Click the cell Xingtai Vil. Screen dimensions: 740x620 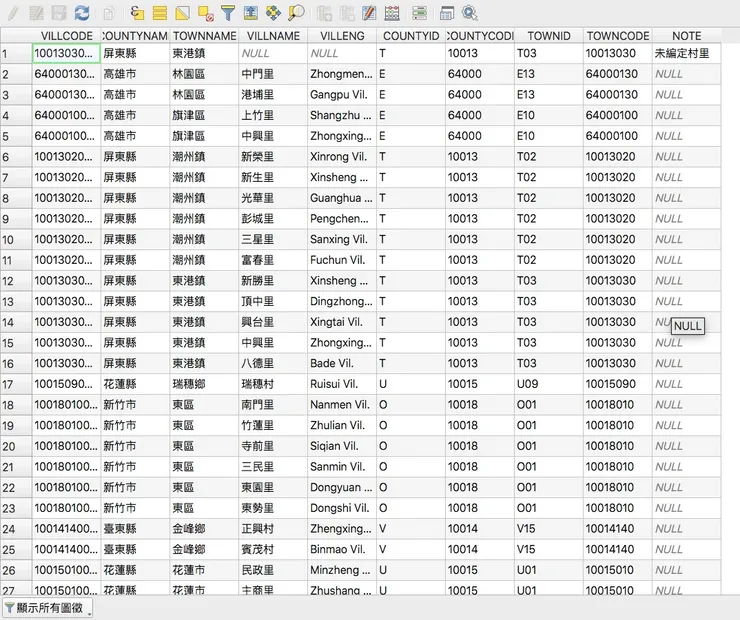[x=342, y=322]
